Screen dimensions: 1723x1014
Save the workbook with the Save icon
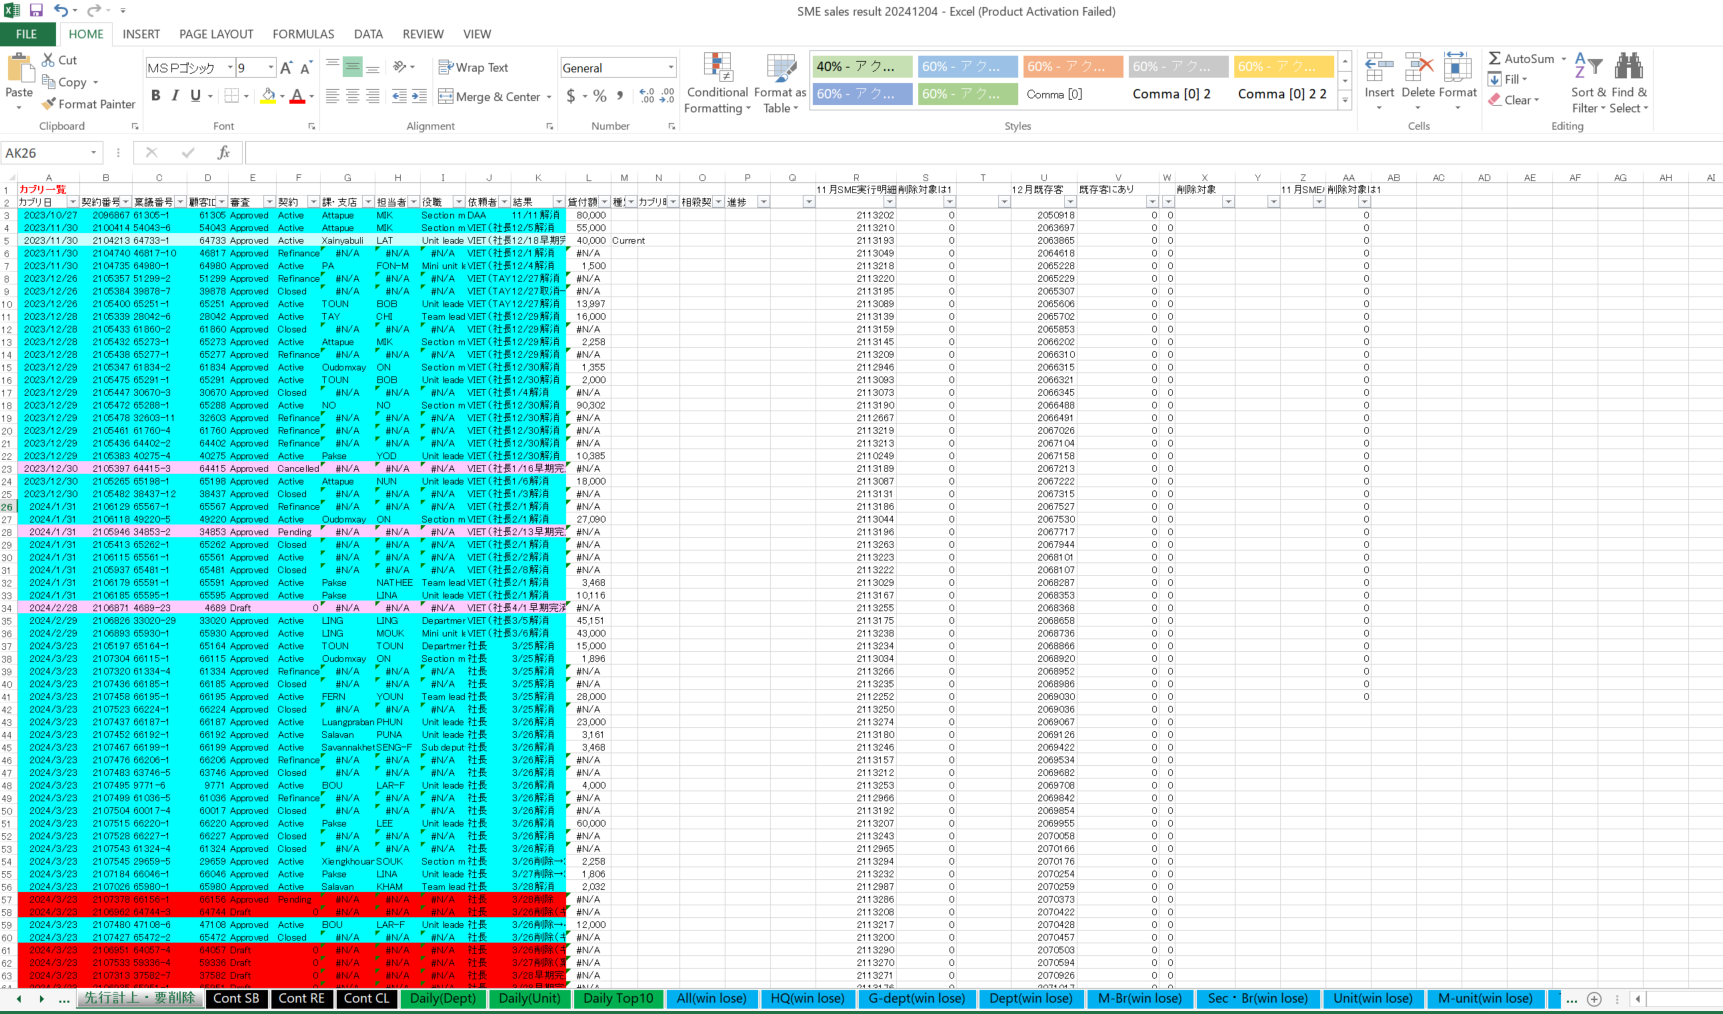(x=36, y=11)
